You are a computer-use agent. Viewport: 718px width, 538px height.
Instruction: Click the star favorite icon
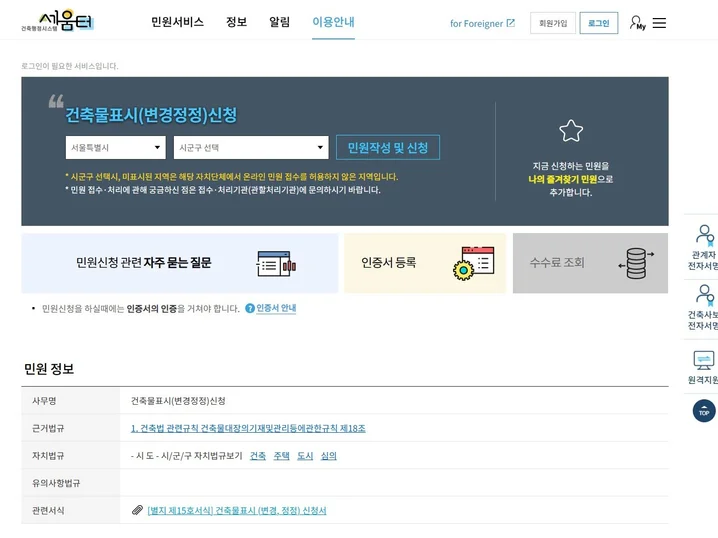(571, 131)
